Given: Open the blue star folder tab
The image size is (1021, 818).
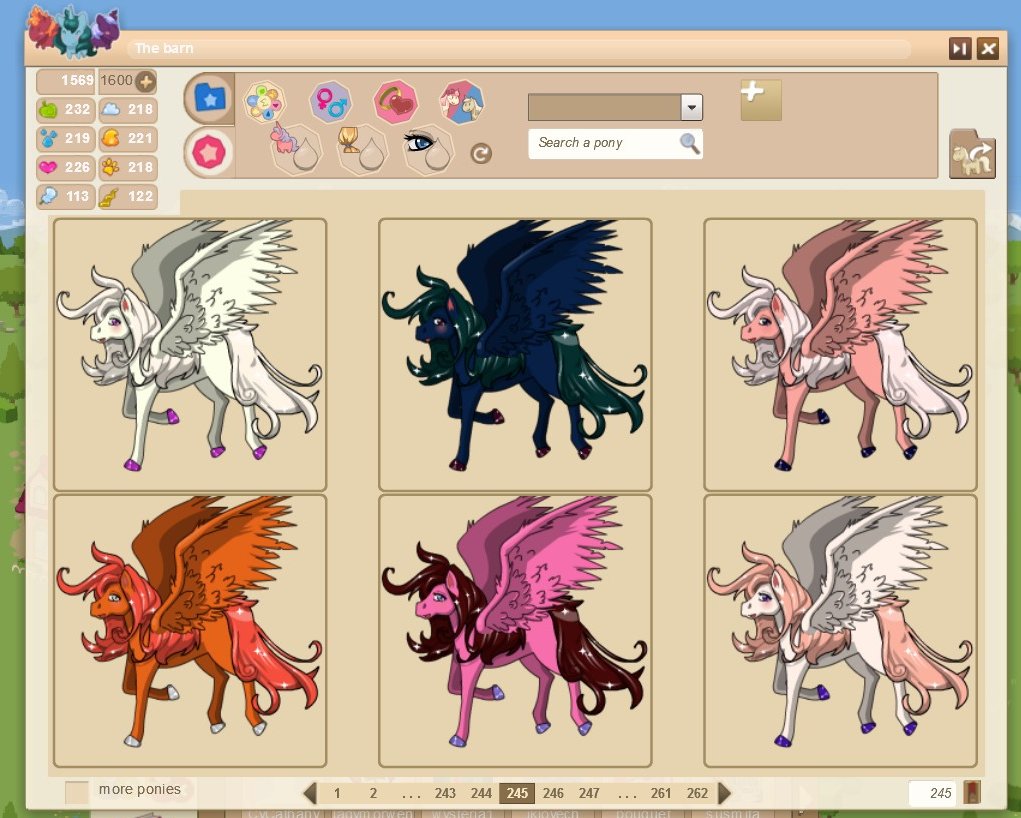Looking at the screenshot, I should [210, 98].
